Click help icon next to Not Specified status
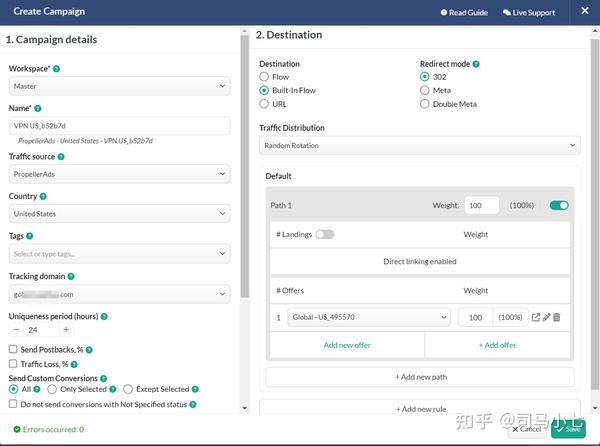Viewport: 600px width, 446px height. (x=193, y=405)
